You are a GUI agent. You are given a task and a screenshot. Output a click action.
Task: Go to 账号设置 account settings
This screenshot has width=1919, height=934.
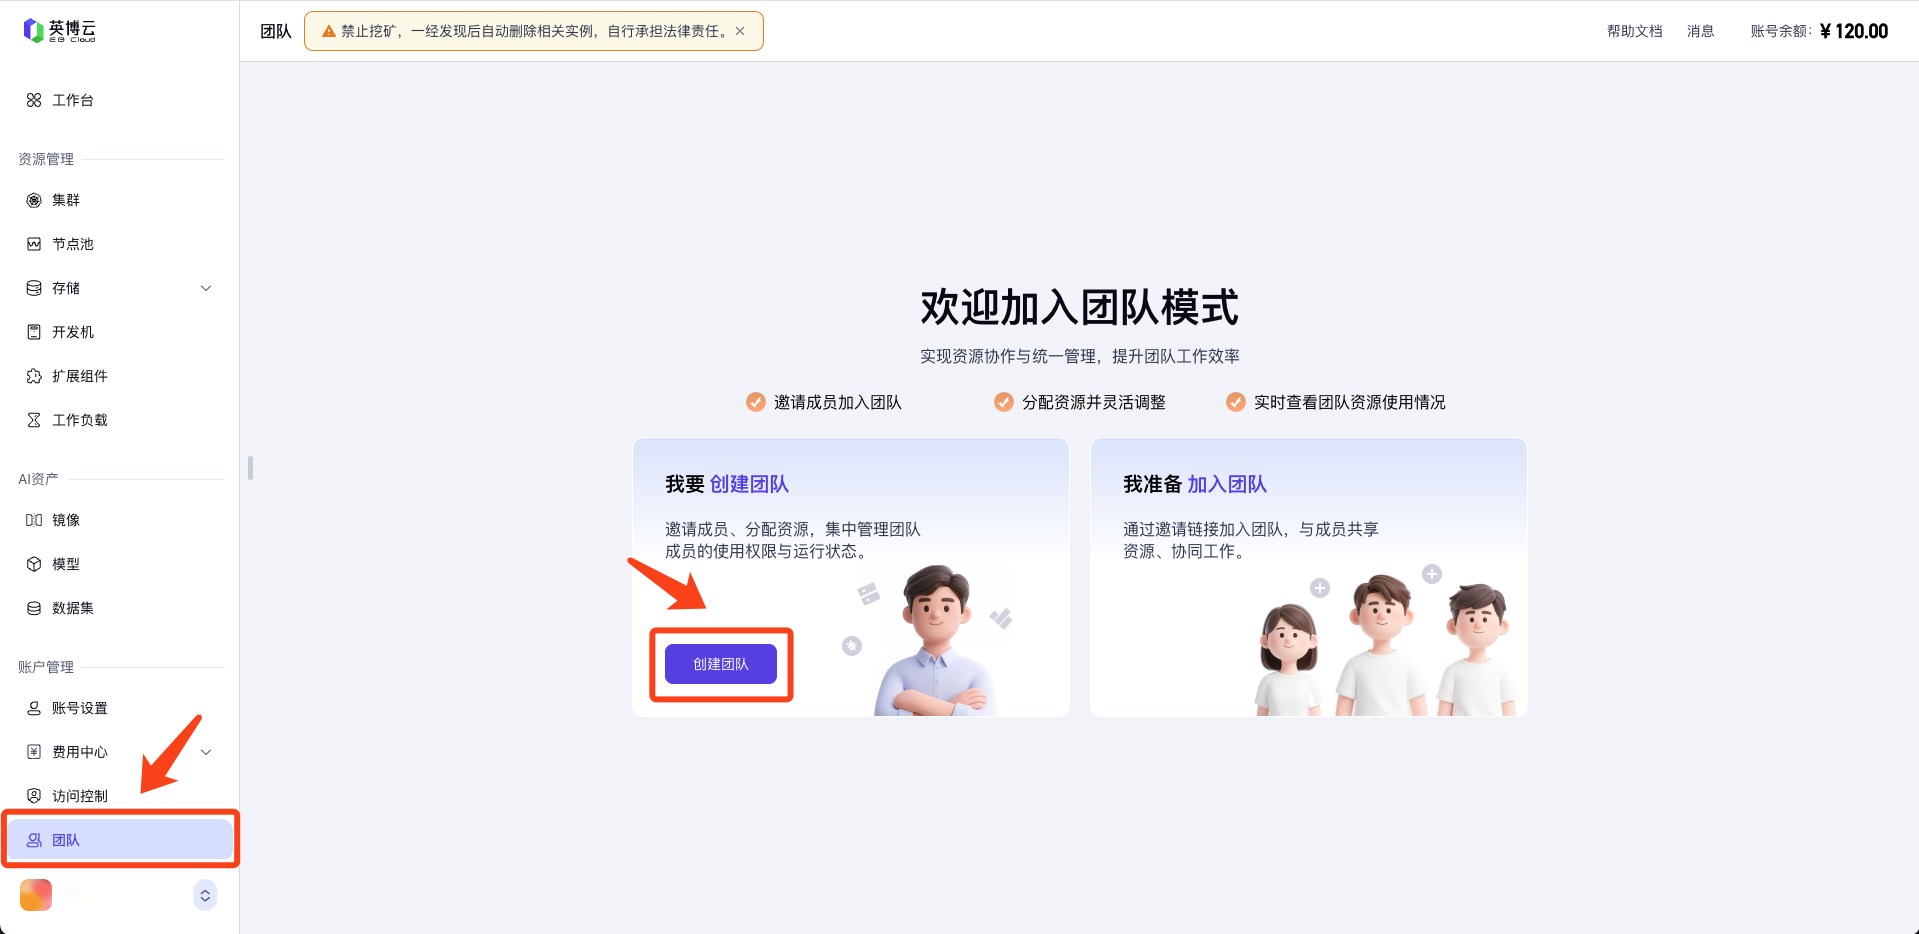point(79,708)
